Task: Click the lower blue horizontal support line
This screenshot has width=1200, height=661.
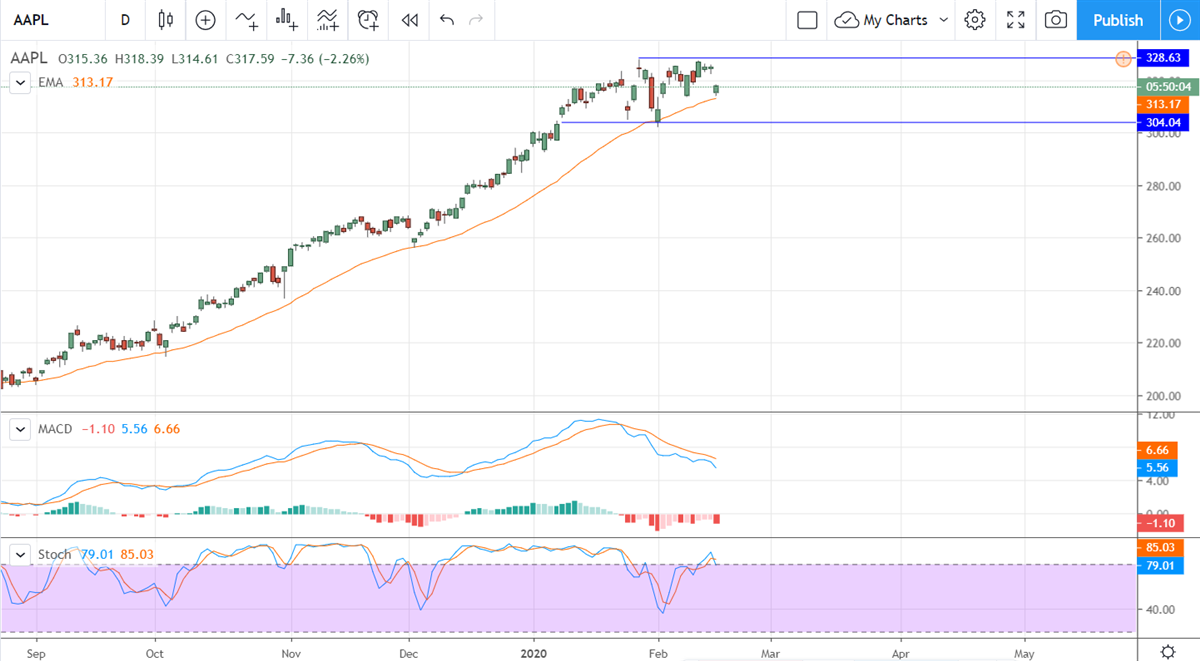Action: pos(850,122)
